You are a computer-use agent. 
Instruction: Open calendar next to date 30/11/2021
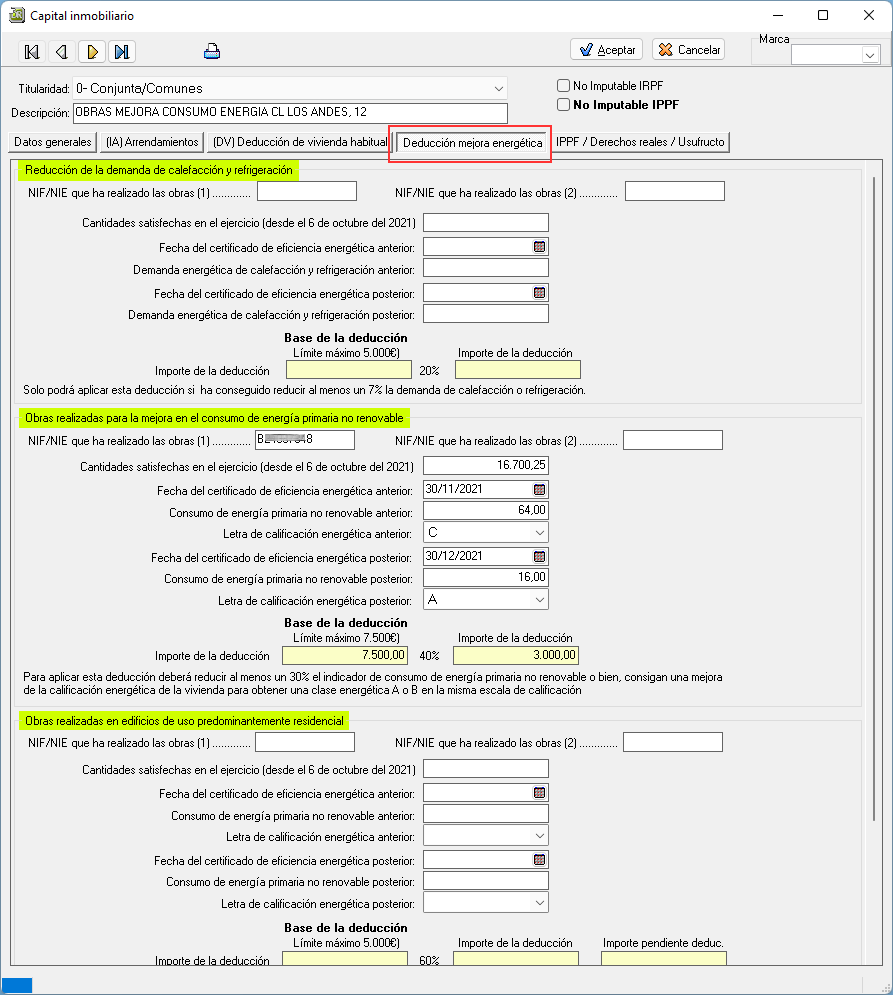click(539, 489)
